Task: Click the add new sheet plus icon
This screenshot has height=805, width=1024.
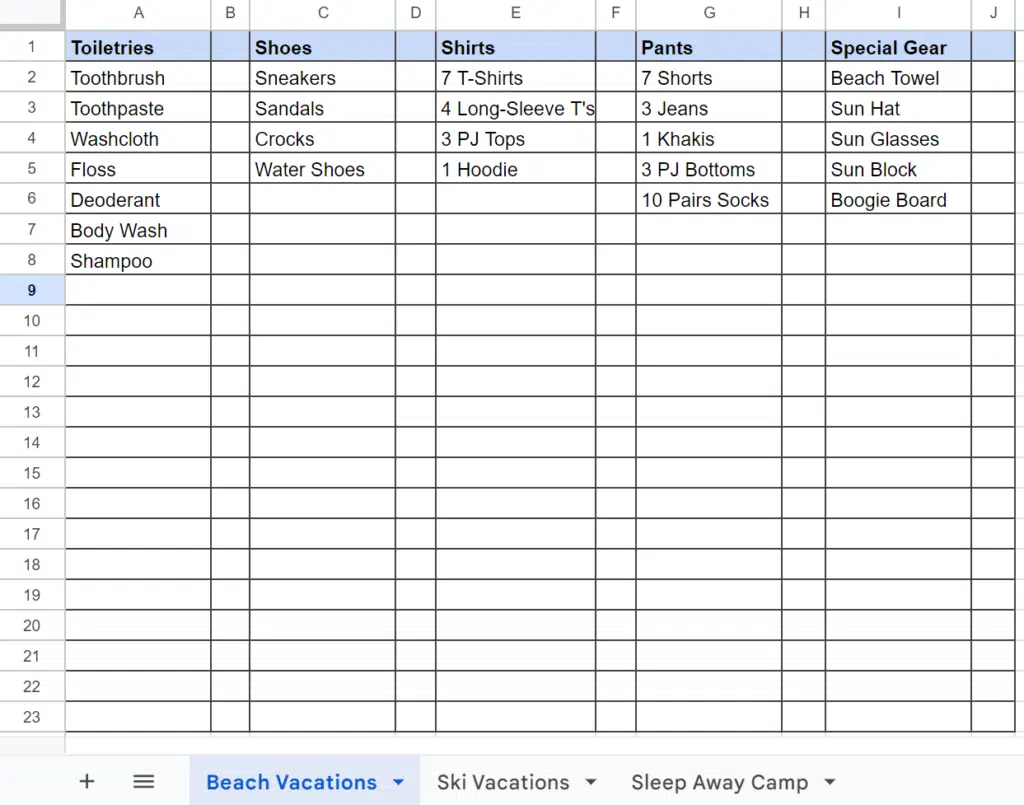Action: click(87, 782)
